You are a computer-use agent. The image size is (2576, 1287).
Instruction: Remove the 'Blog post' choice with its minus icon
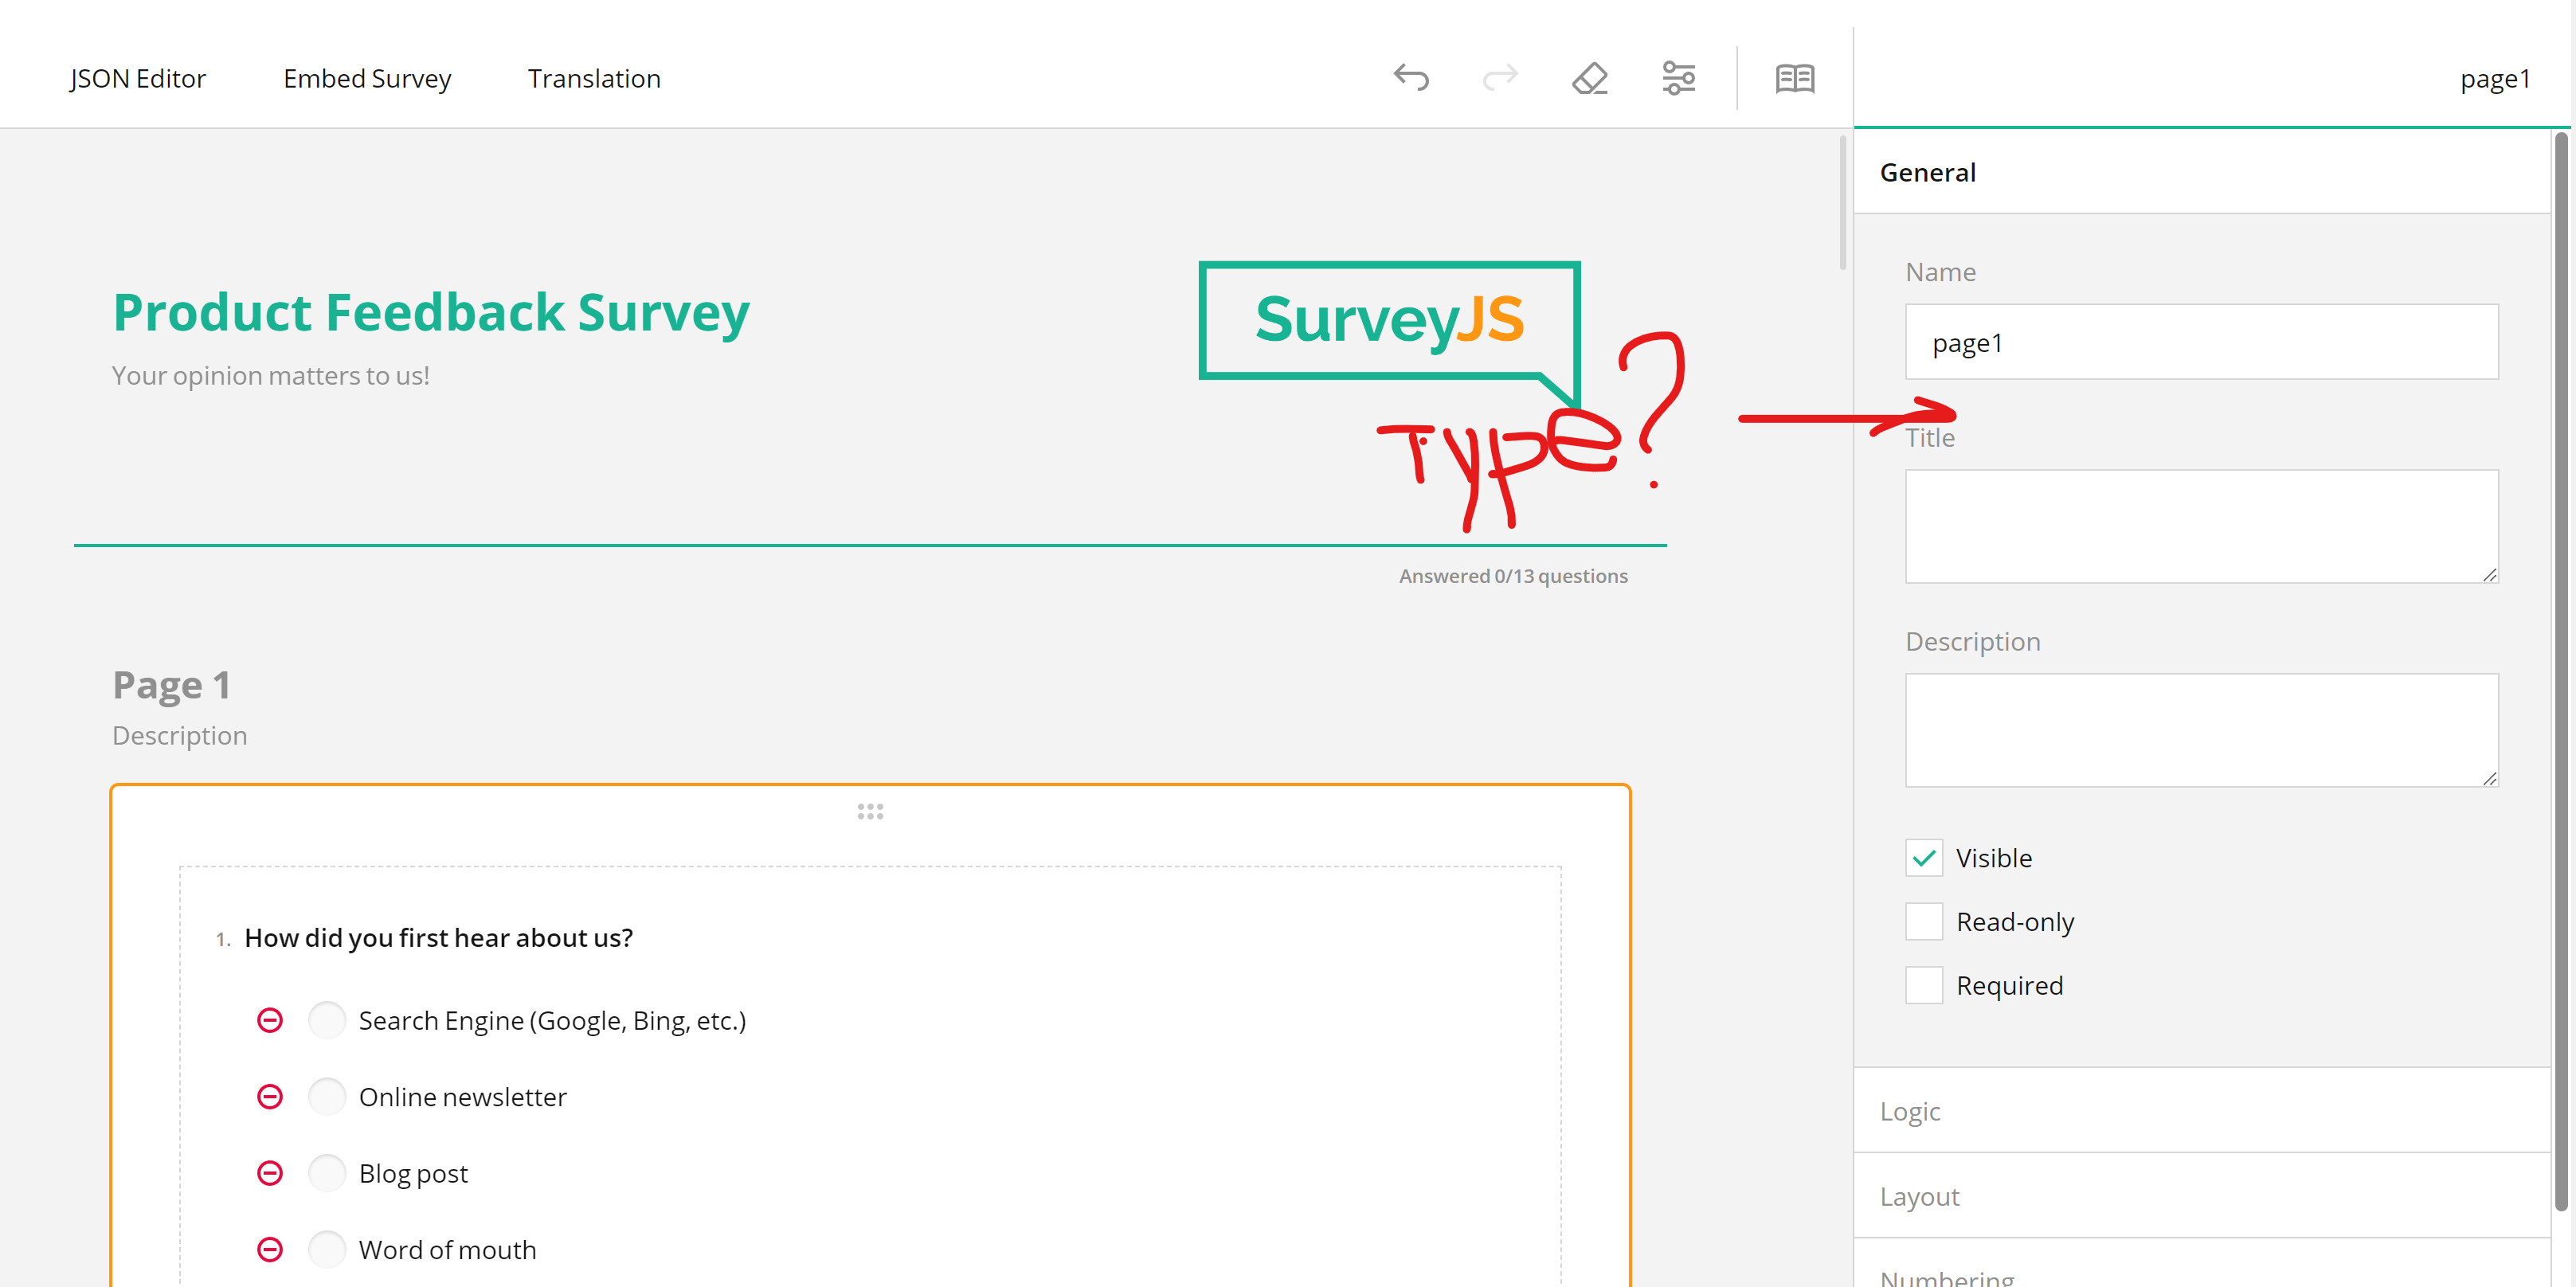tap(269, 1172)
